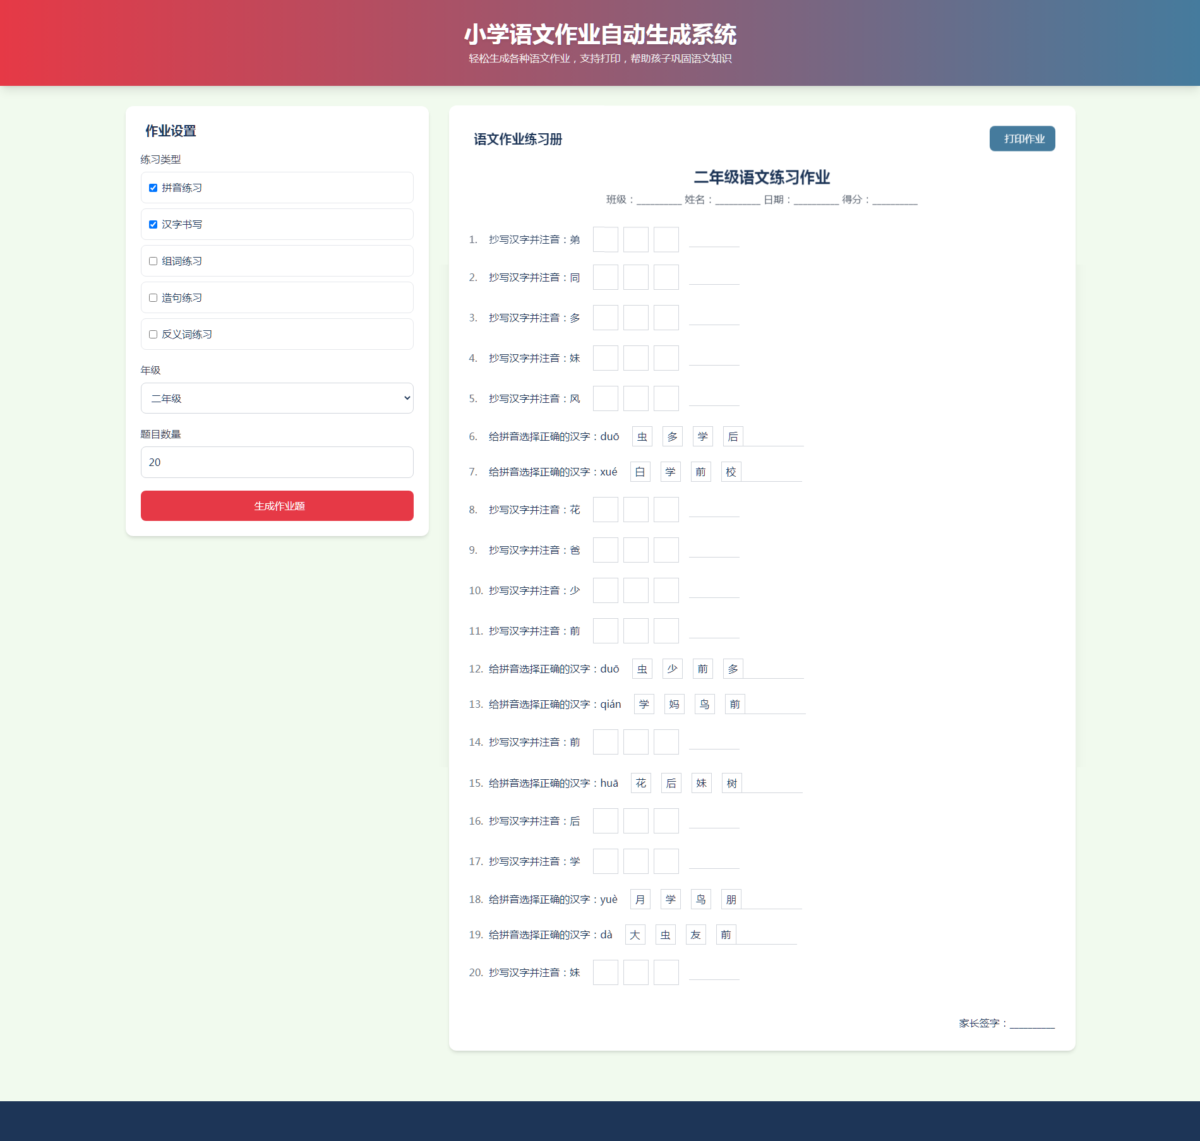
Task: Uncheck the 拼音练习 checkbox
Action: (x=153, y=188)
